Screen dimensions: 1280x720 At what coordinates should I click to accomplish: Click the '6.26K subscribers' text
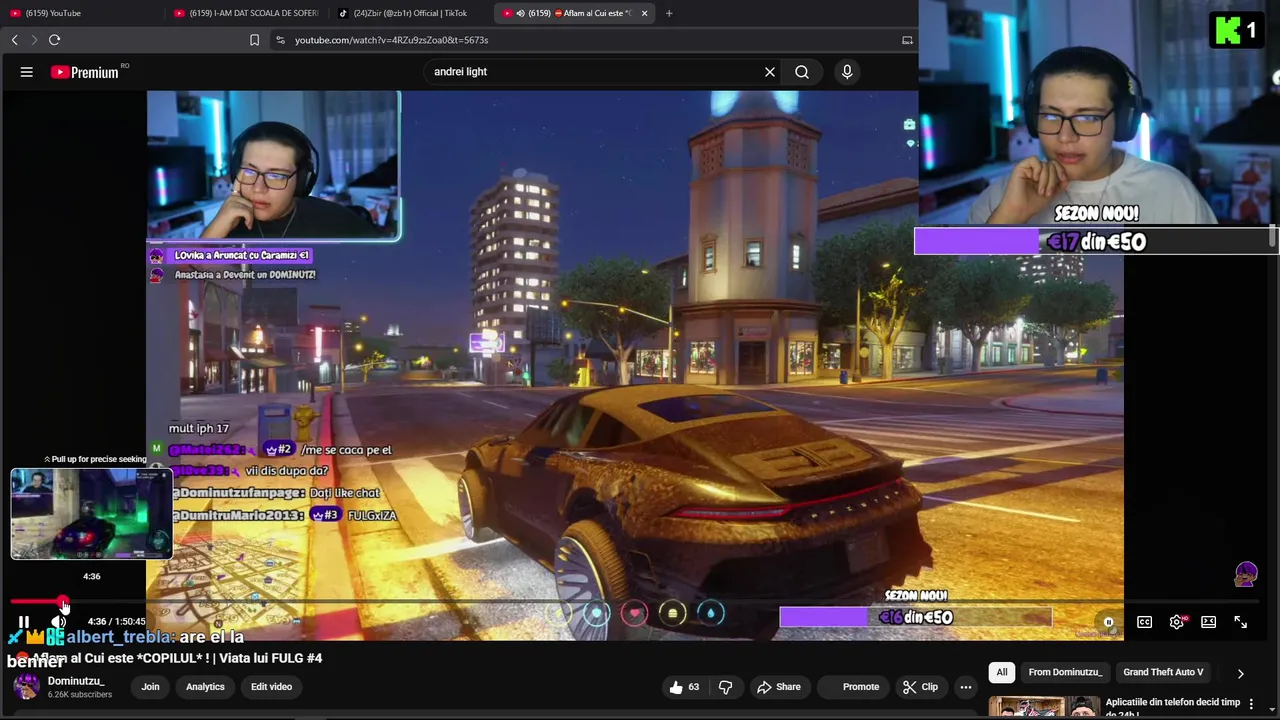pos(80,694)
